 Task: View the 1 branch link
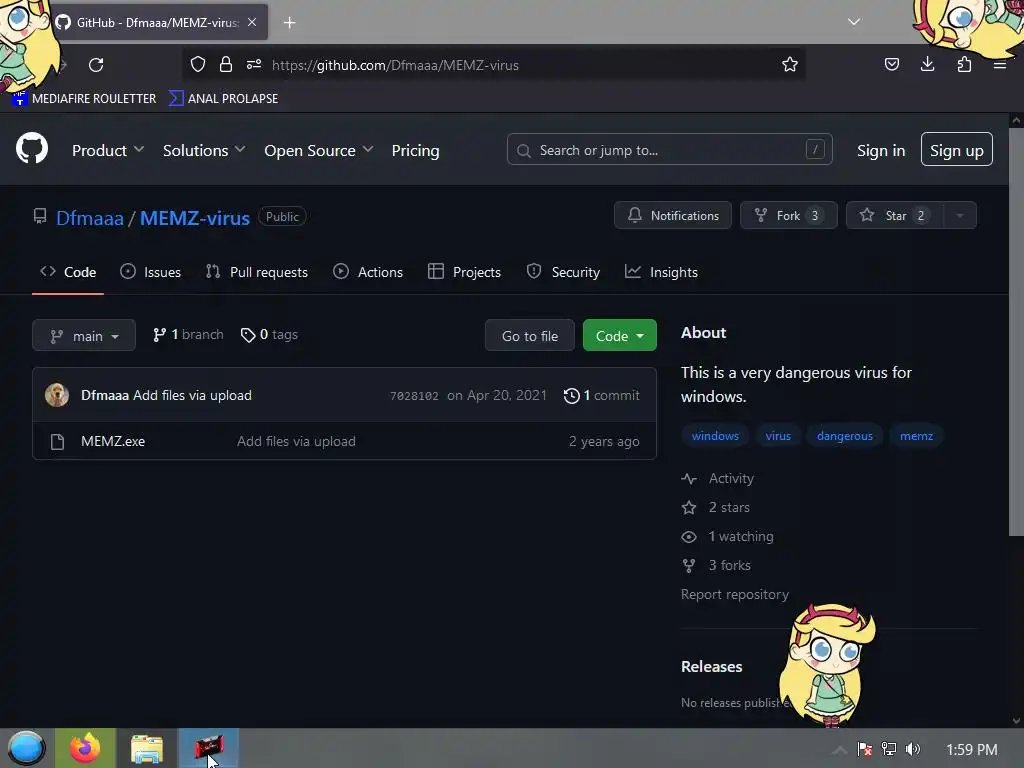(188, 334)
